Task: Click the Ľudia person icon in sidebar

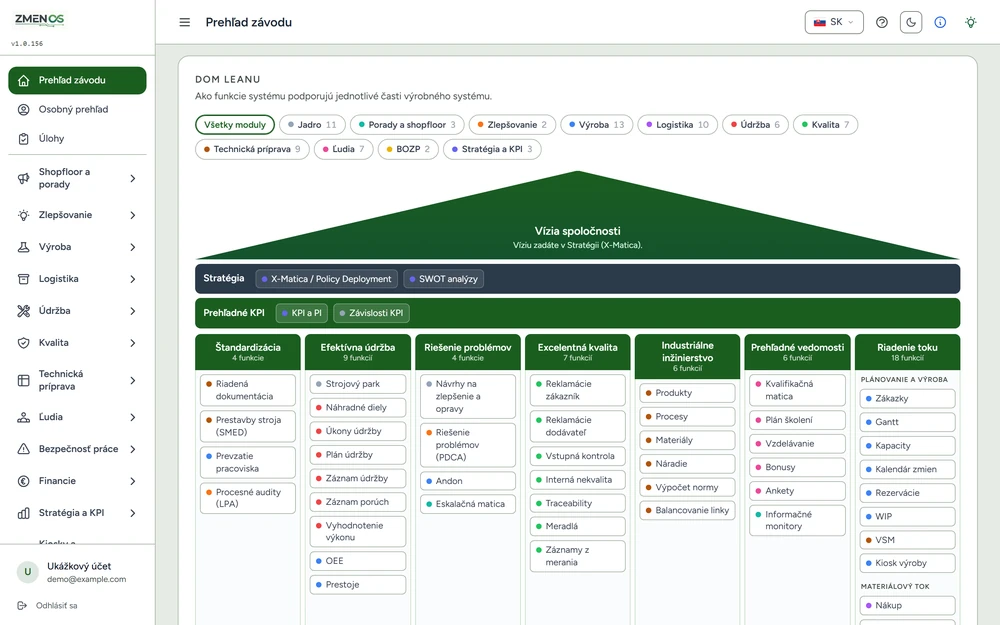Action: [24, 417]
